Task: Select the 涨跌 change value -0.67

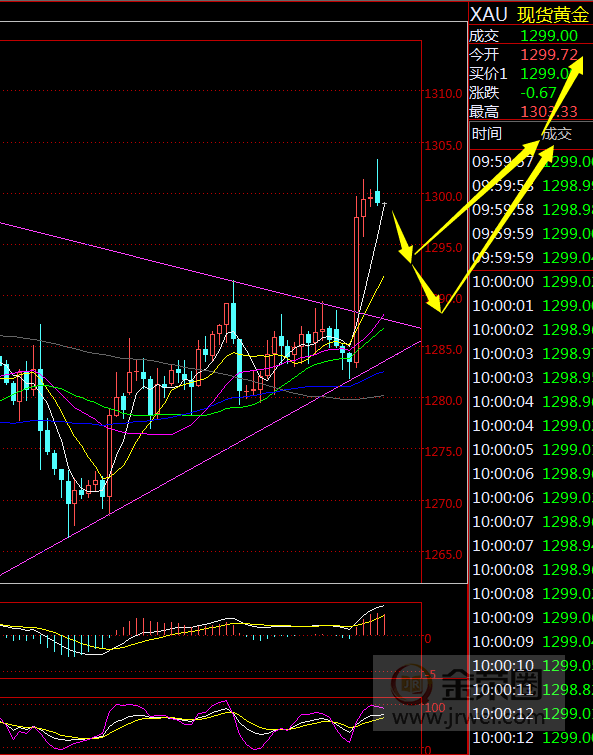Action: [538, 92]
